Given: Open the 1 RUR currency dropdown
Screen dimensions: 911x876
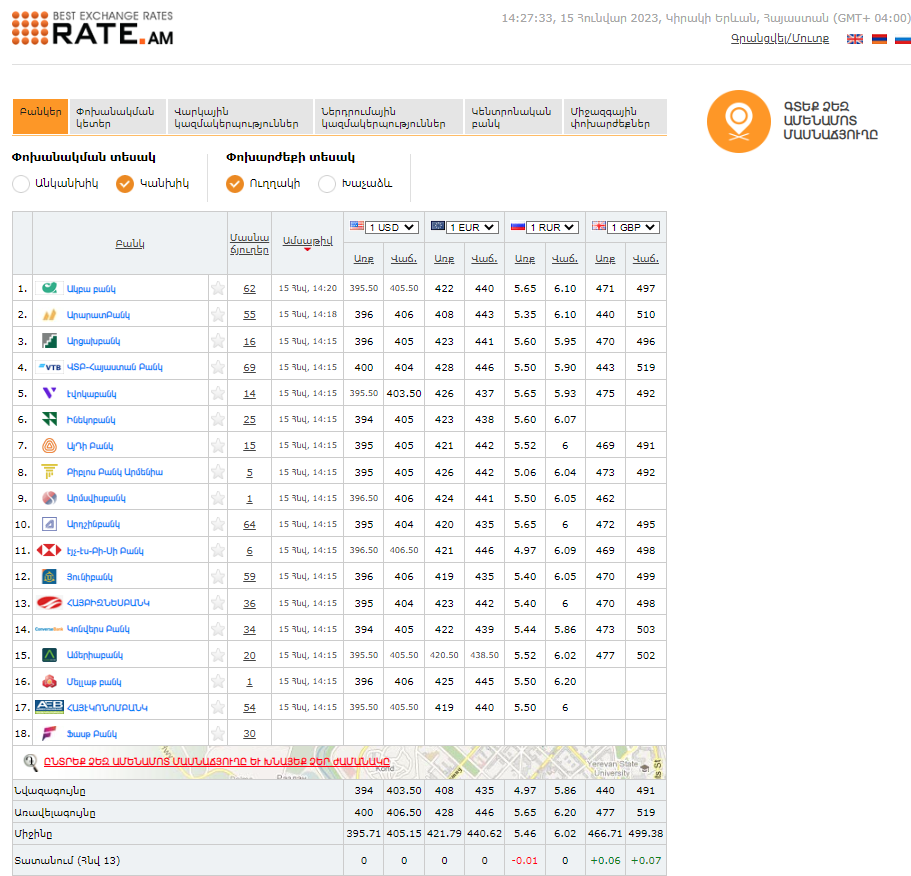Looking at the screenshot, I should pyautogui.click(x=553, y=227).
